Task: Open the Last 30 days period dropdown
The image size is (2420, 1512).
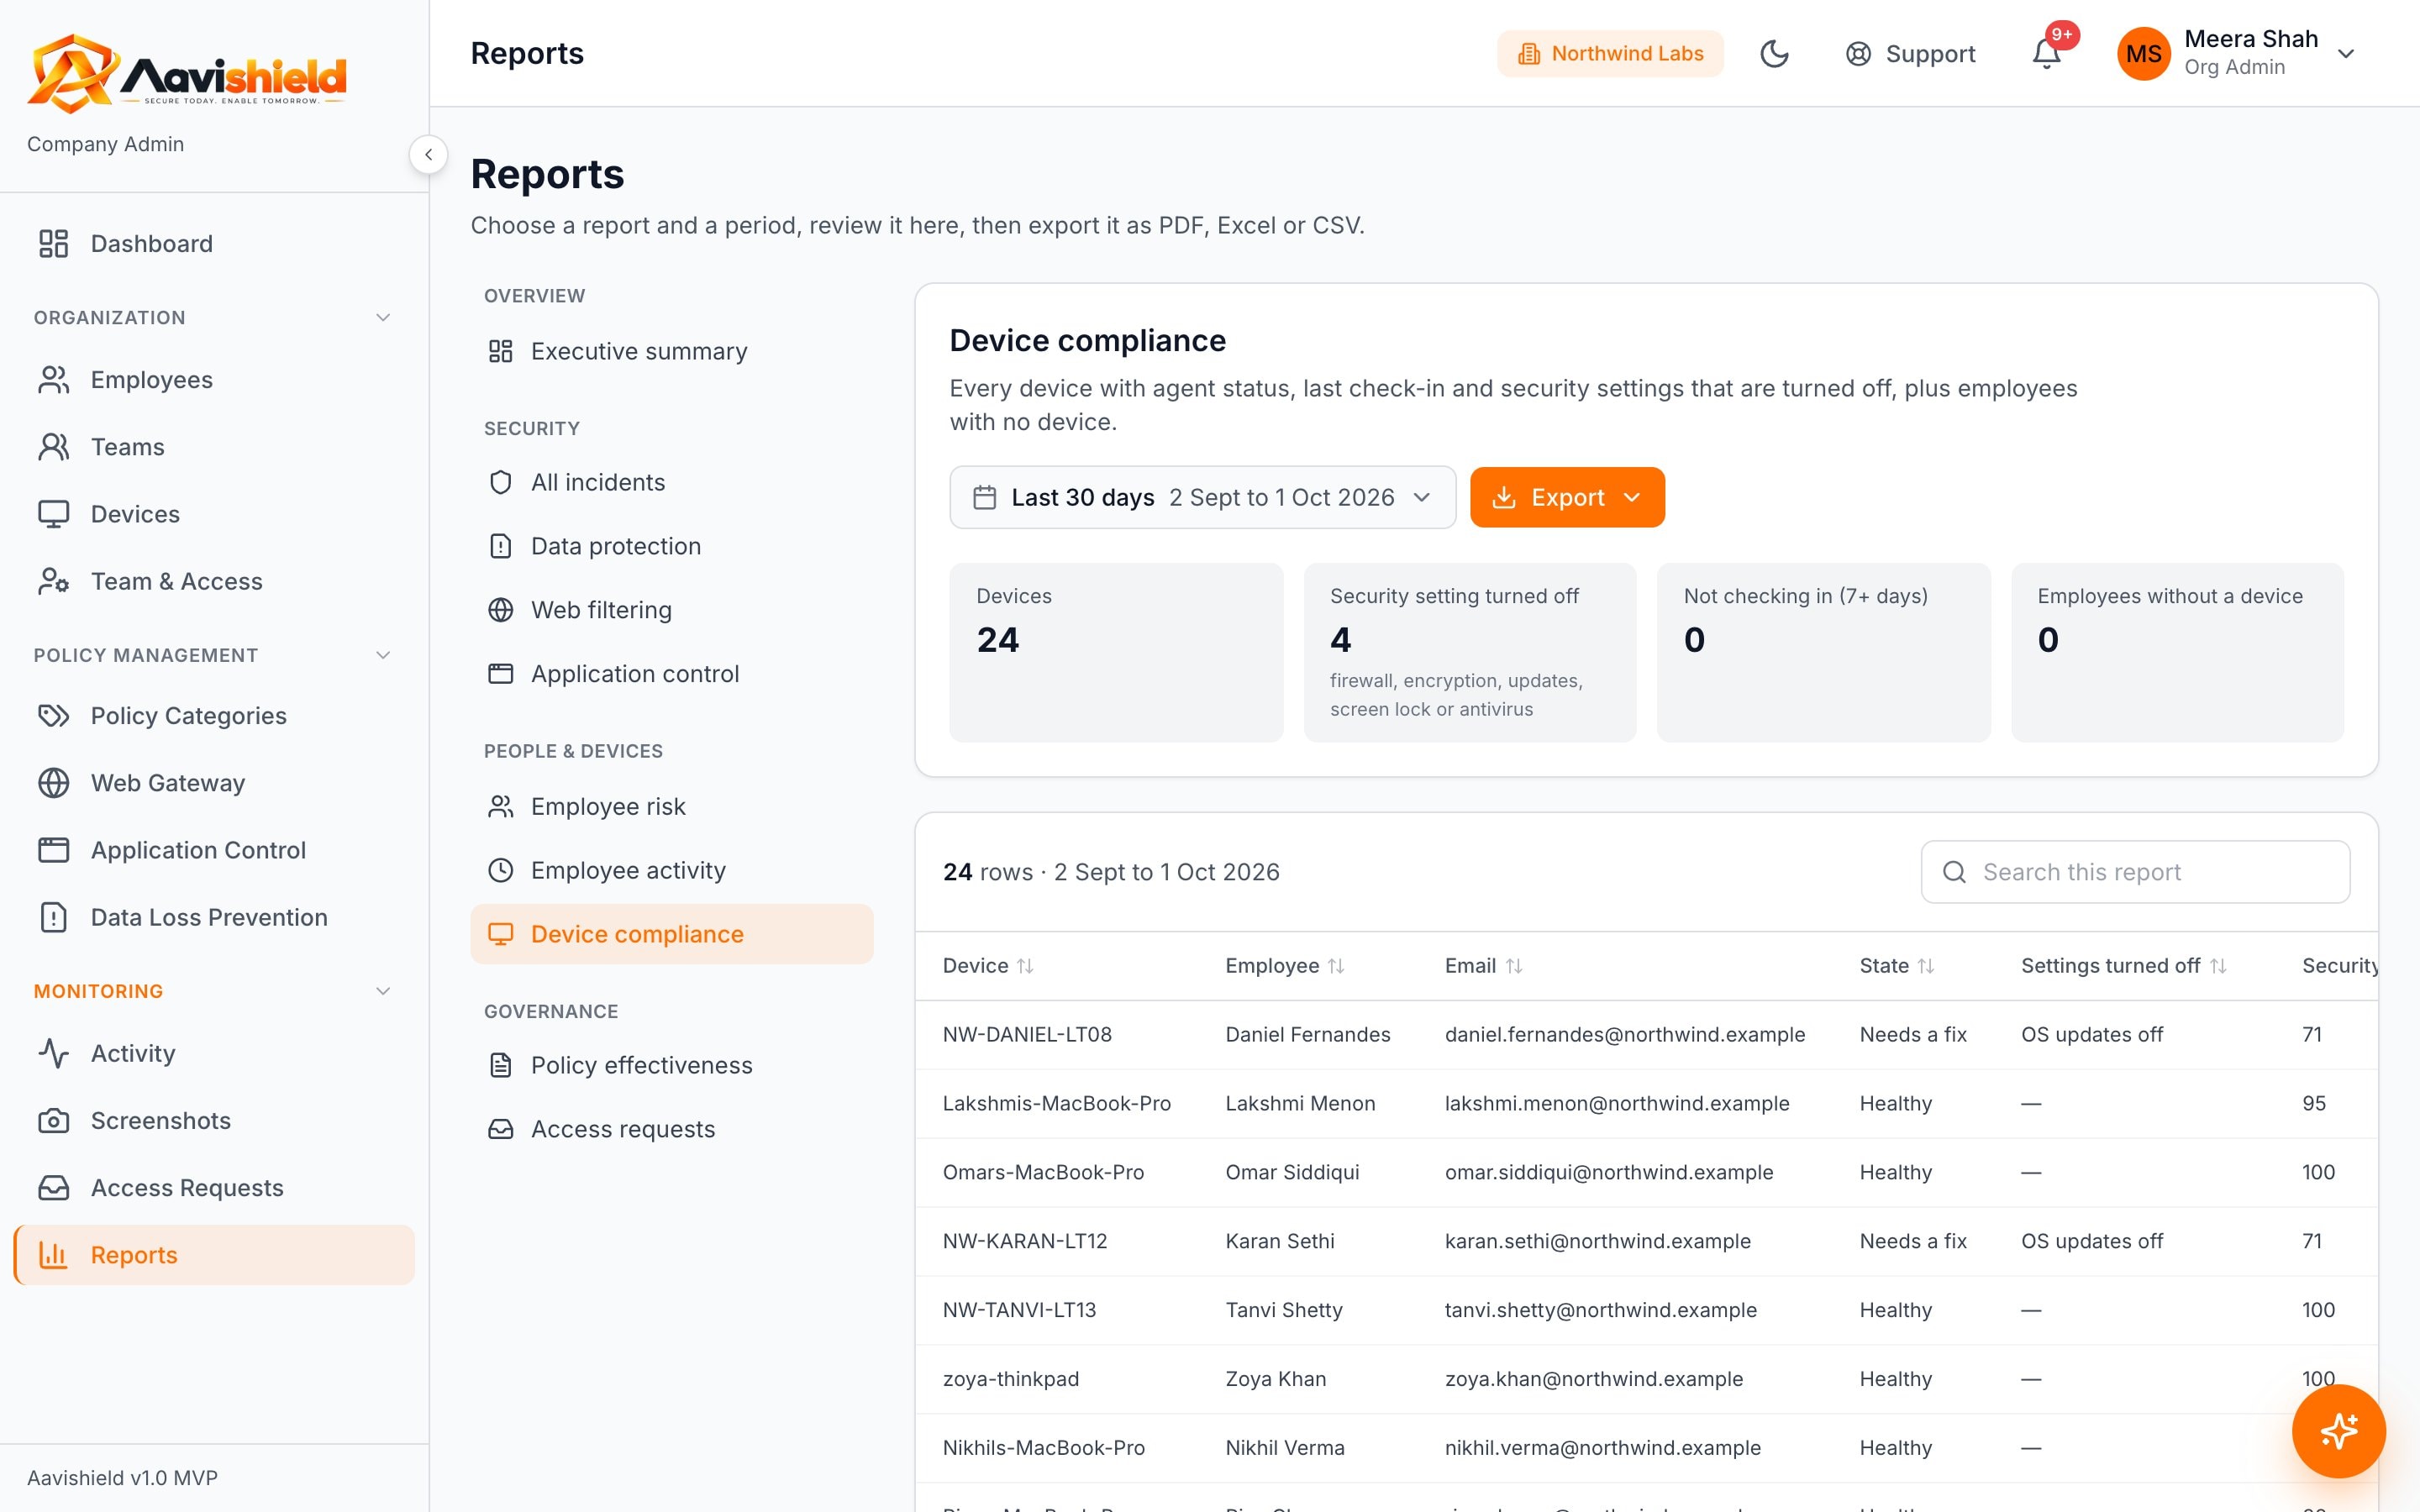Action: tap(1202, 497)
